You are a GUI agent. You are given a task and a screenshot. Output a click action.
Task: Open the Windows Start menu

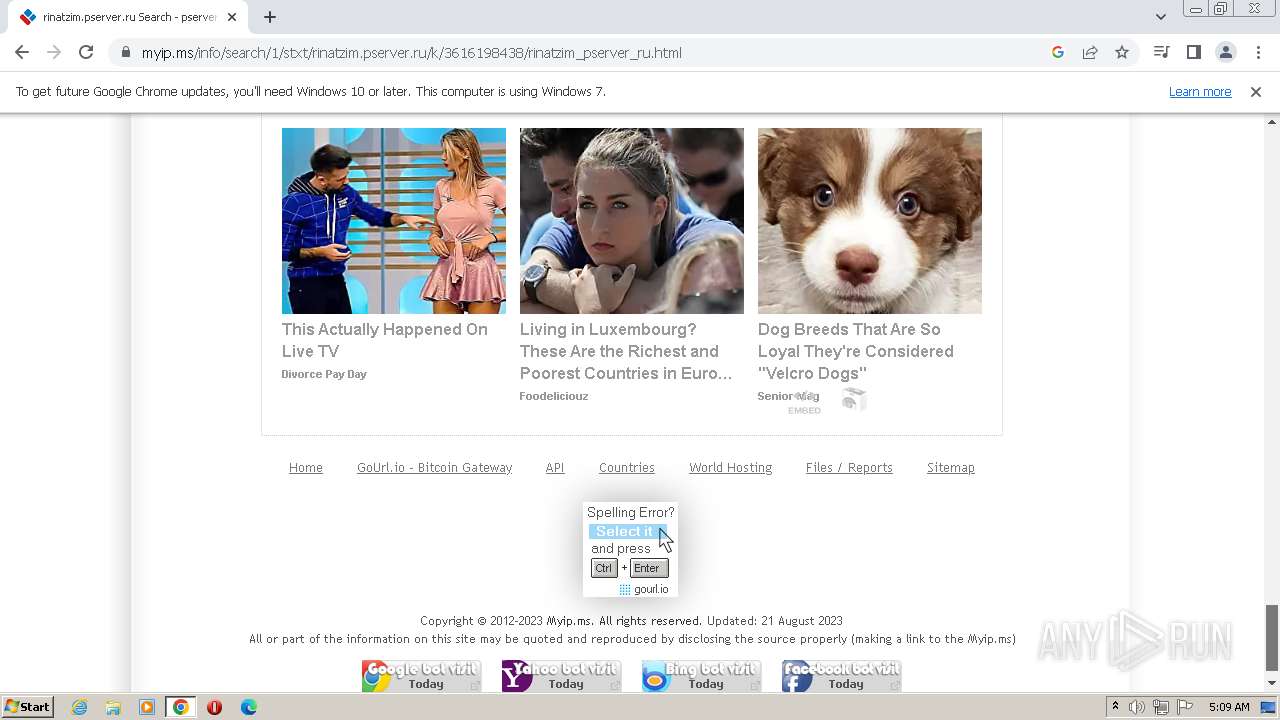click(28, 707)
